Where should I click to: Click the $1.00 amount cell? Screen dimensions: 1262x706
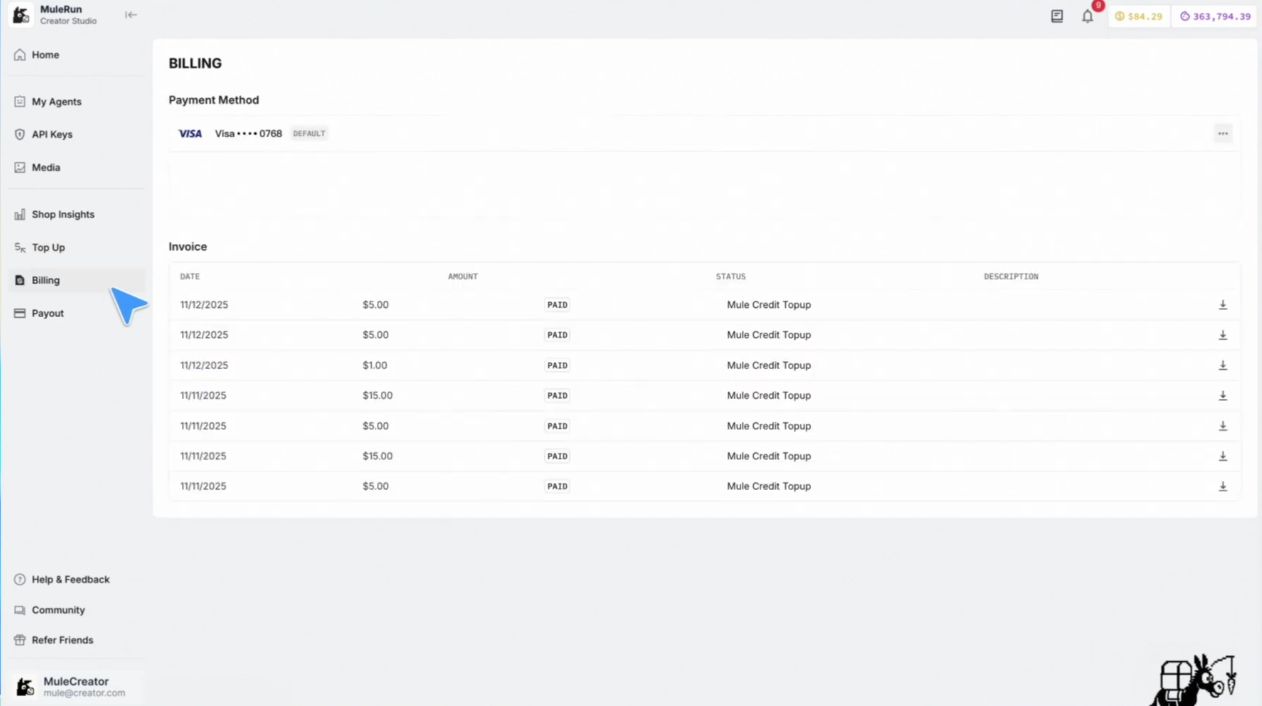375,365
